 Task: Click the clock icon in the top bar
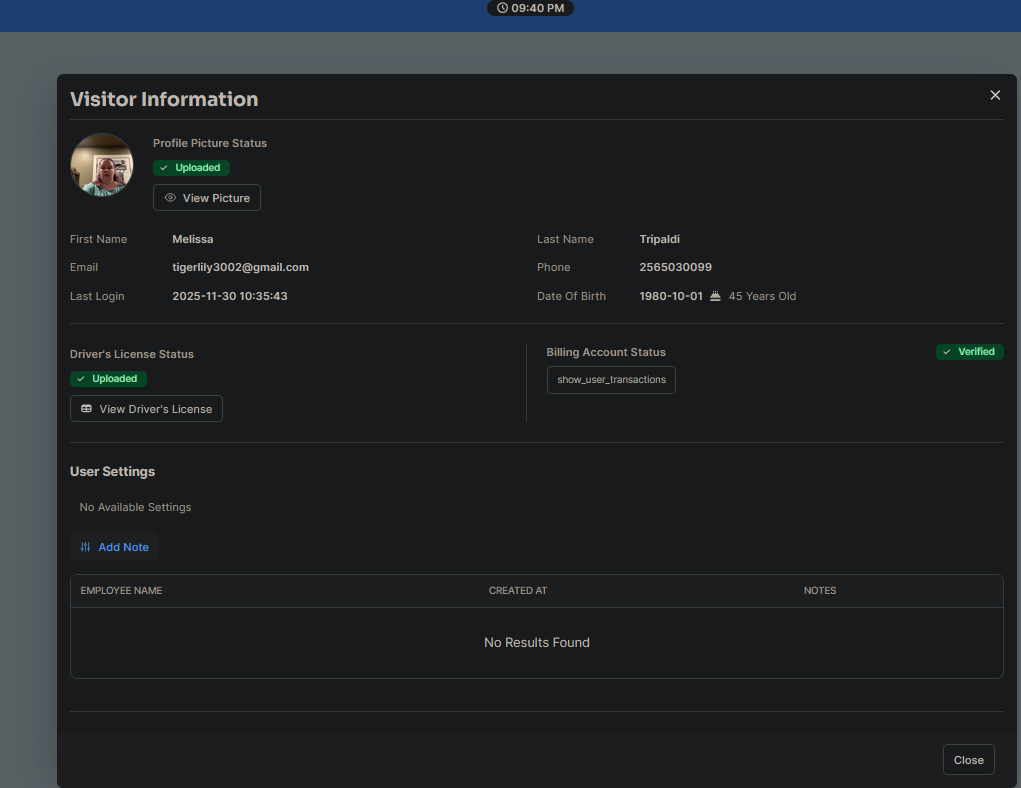coord(502,8)
